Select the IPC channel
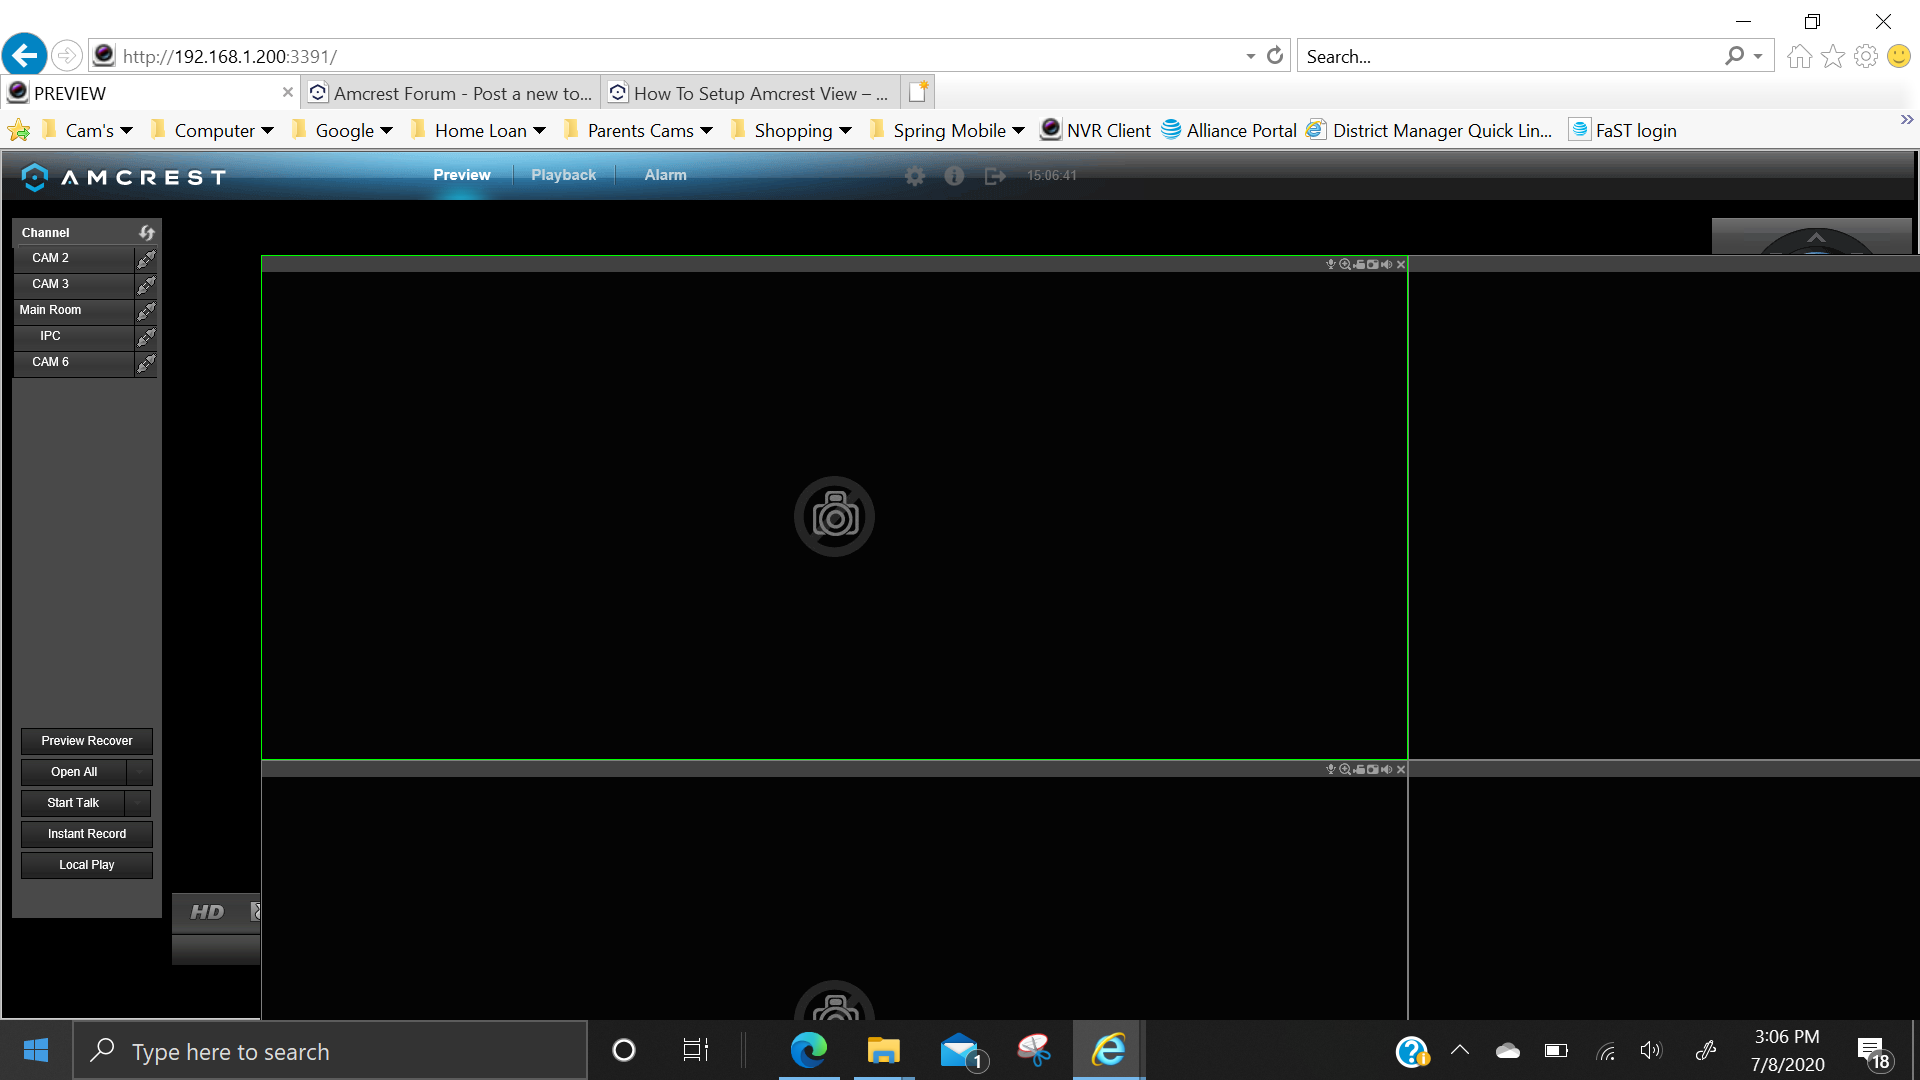 74,336
